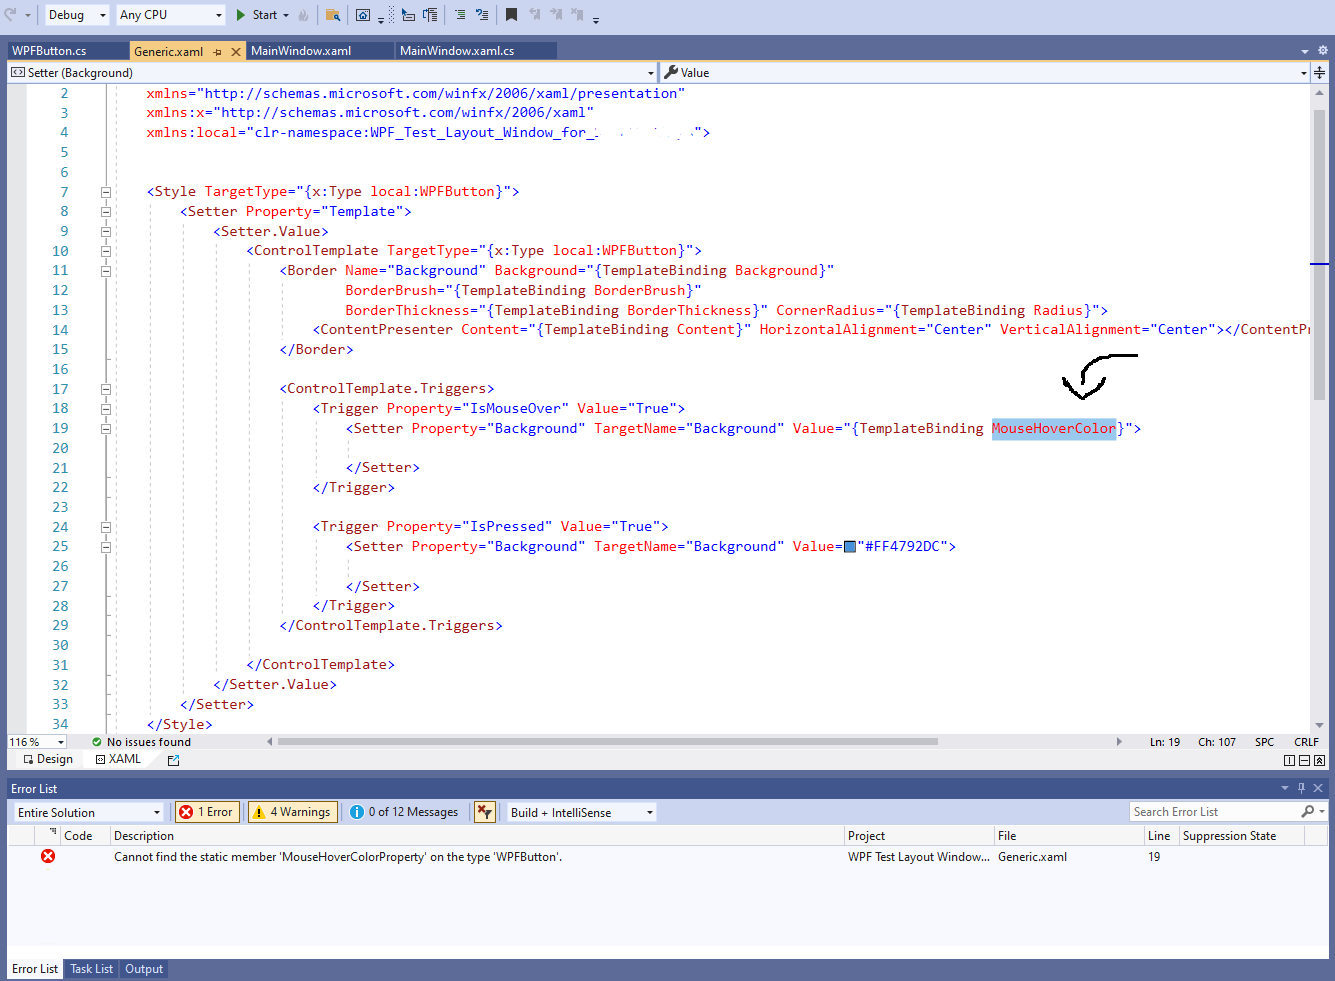Open the document tabs overflow dropdown

coord(1304,52)
